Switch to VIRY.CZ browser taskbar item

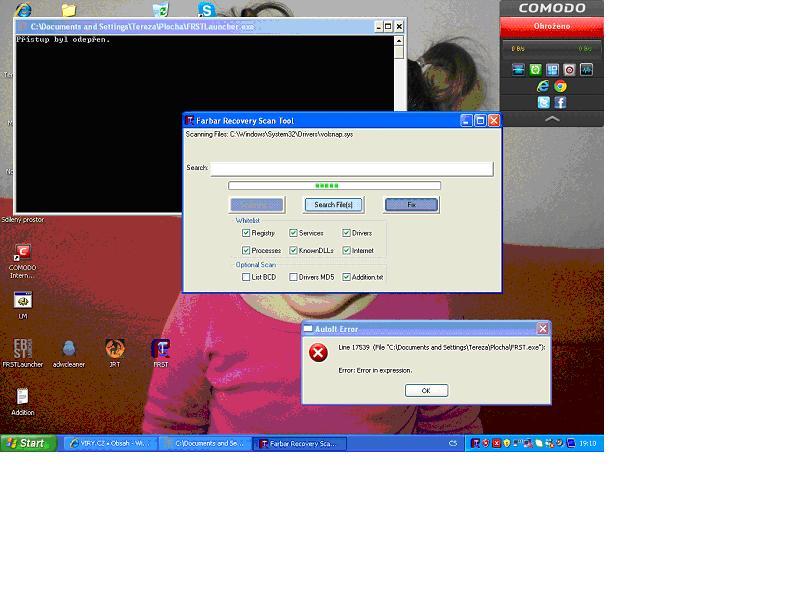tap(112, 443)
